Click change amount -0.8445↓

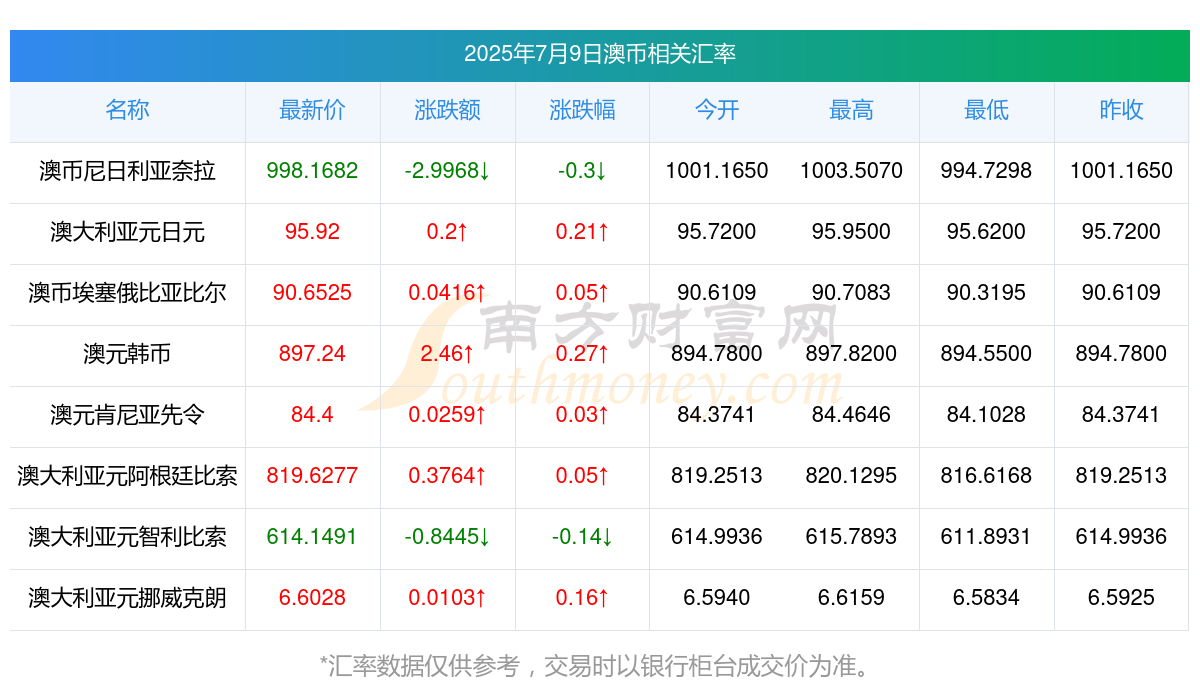pyautogui.click(x=447, y=537)
